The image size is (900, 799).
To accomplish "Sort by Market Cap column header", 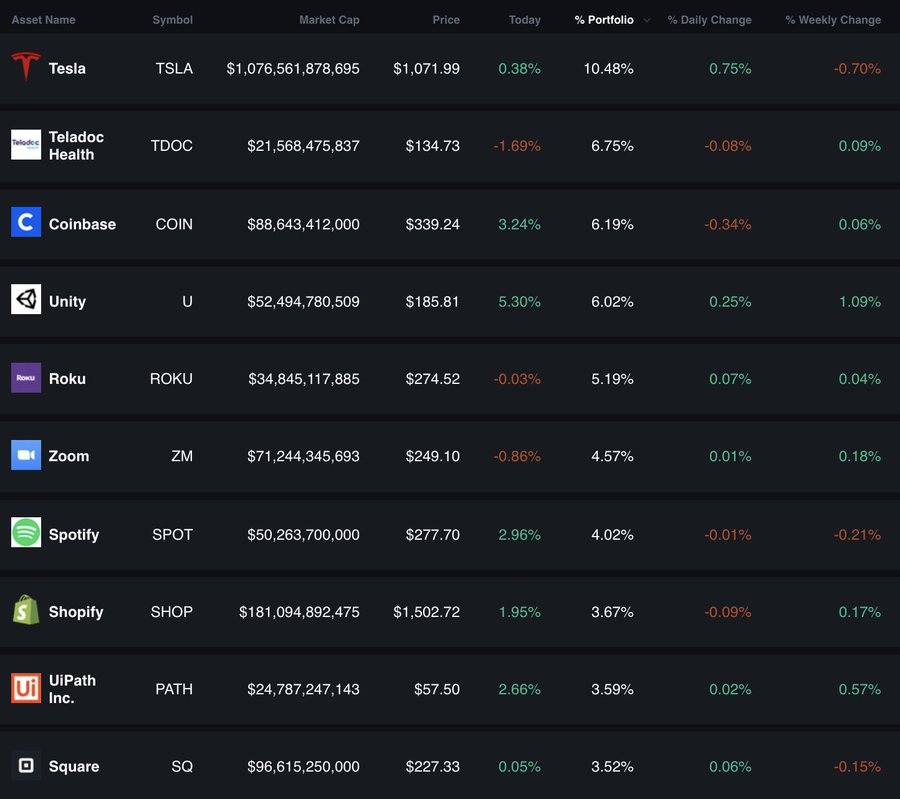I will [x=329, y=20].
